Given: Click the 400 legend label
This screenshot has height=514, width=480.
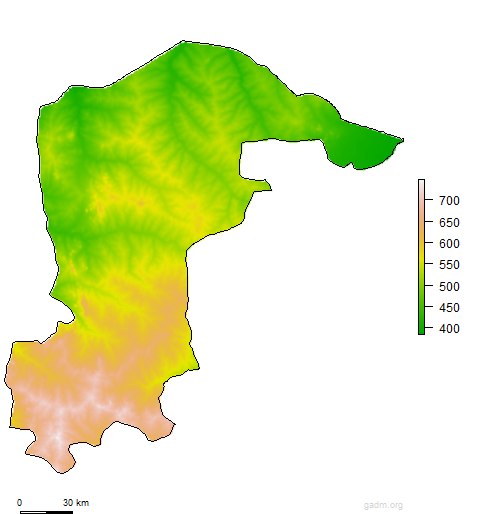Looking at the screenshot, I should pyautogui.click(x=449, y=329).
